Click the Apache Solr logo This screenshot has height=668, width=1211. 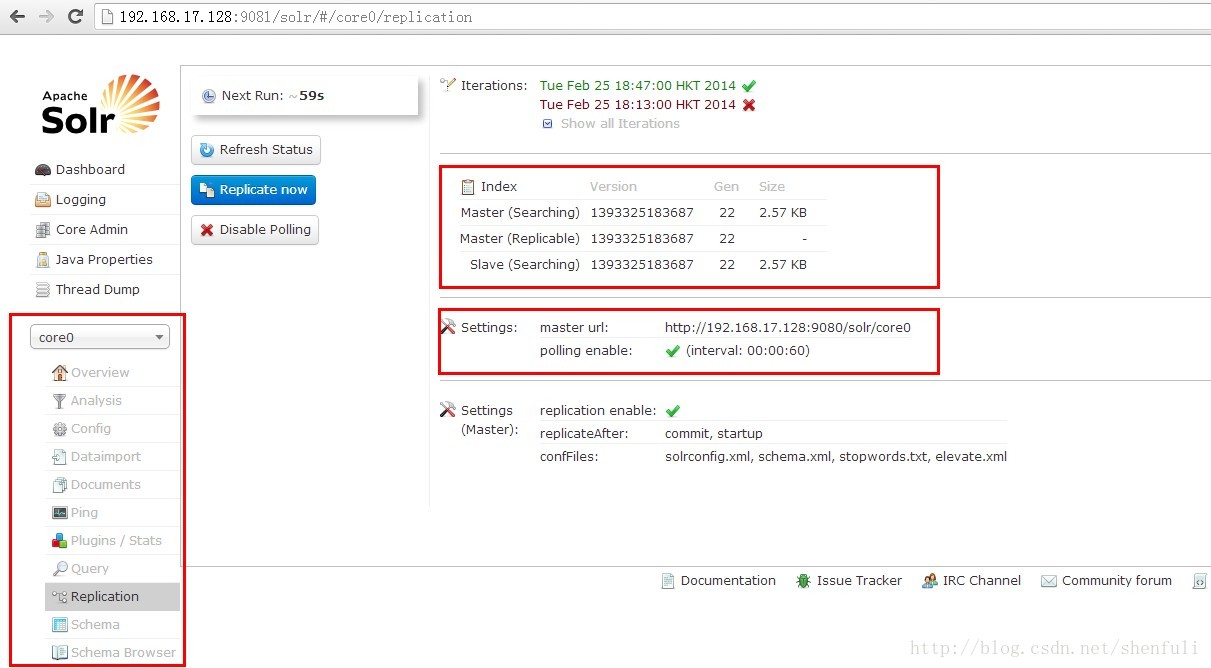[100, 104]
